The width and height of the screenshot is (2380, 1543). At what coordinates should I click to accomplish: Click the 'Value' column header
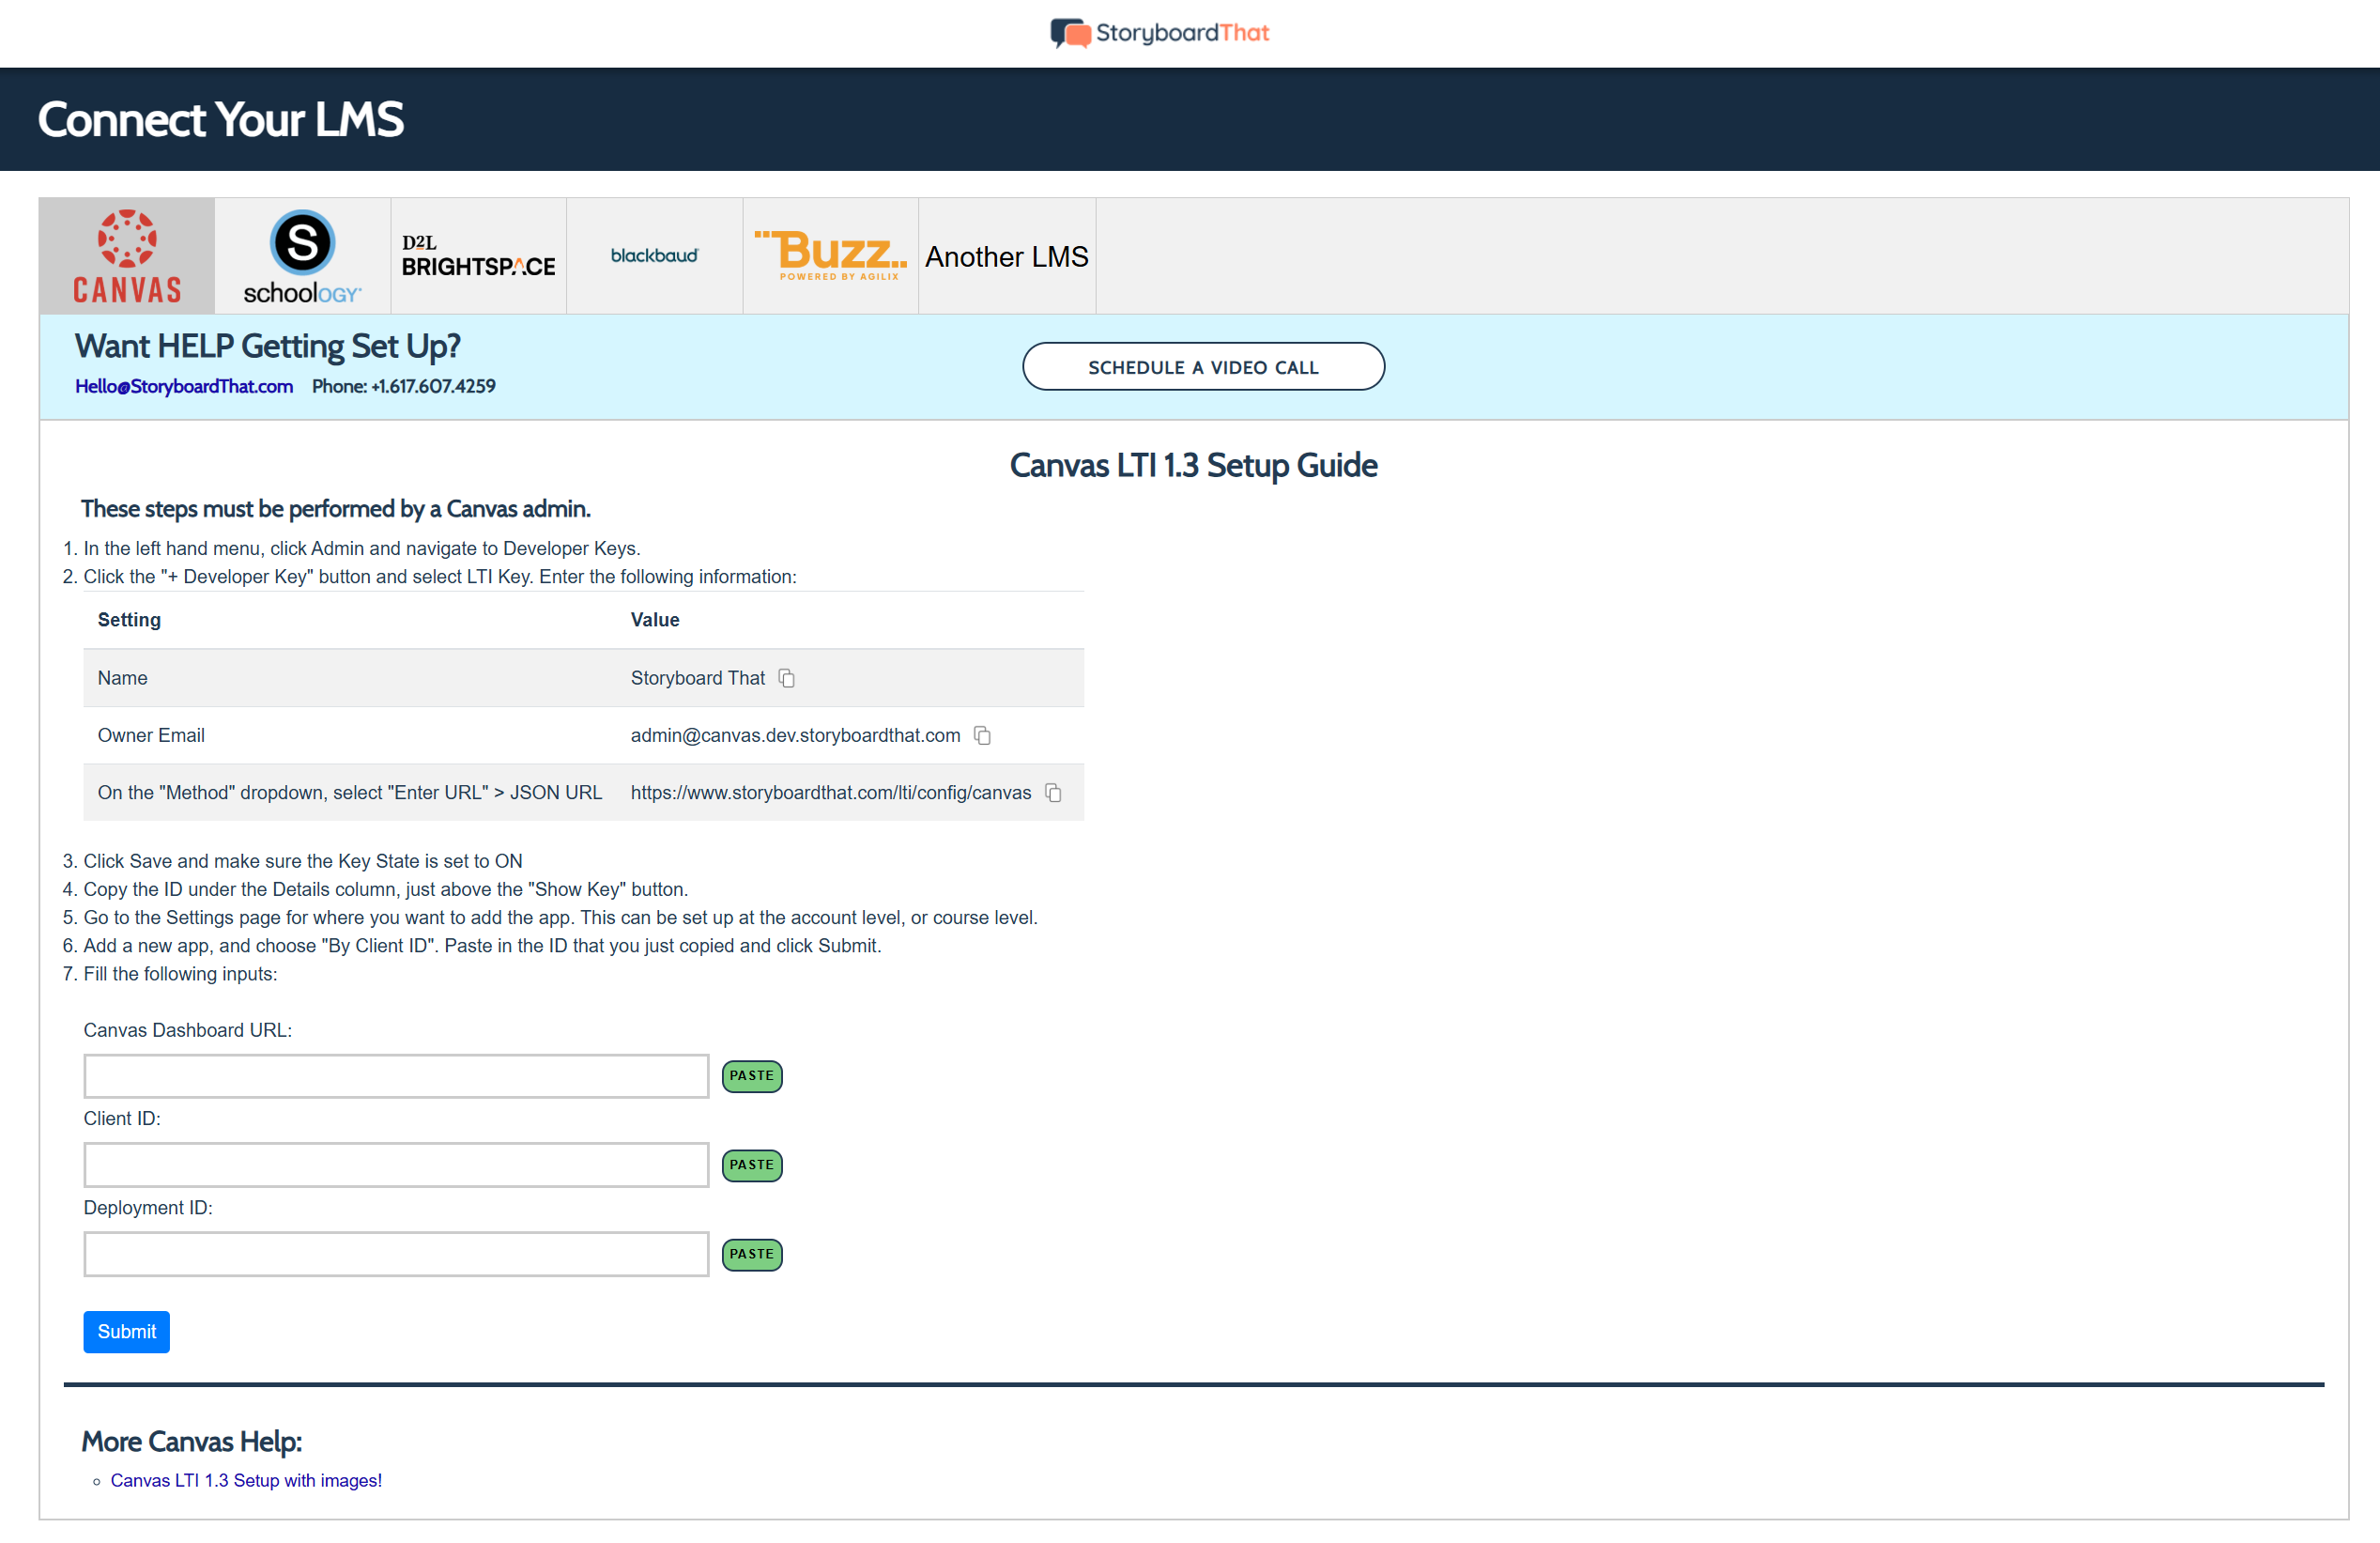coord(655,620)
